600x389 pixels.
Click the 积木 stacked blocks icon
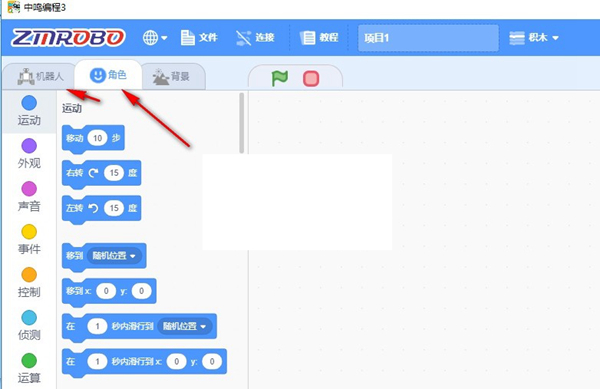point(517,38)
